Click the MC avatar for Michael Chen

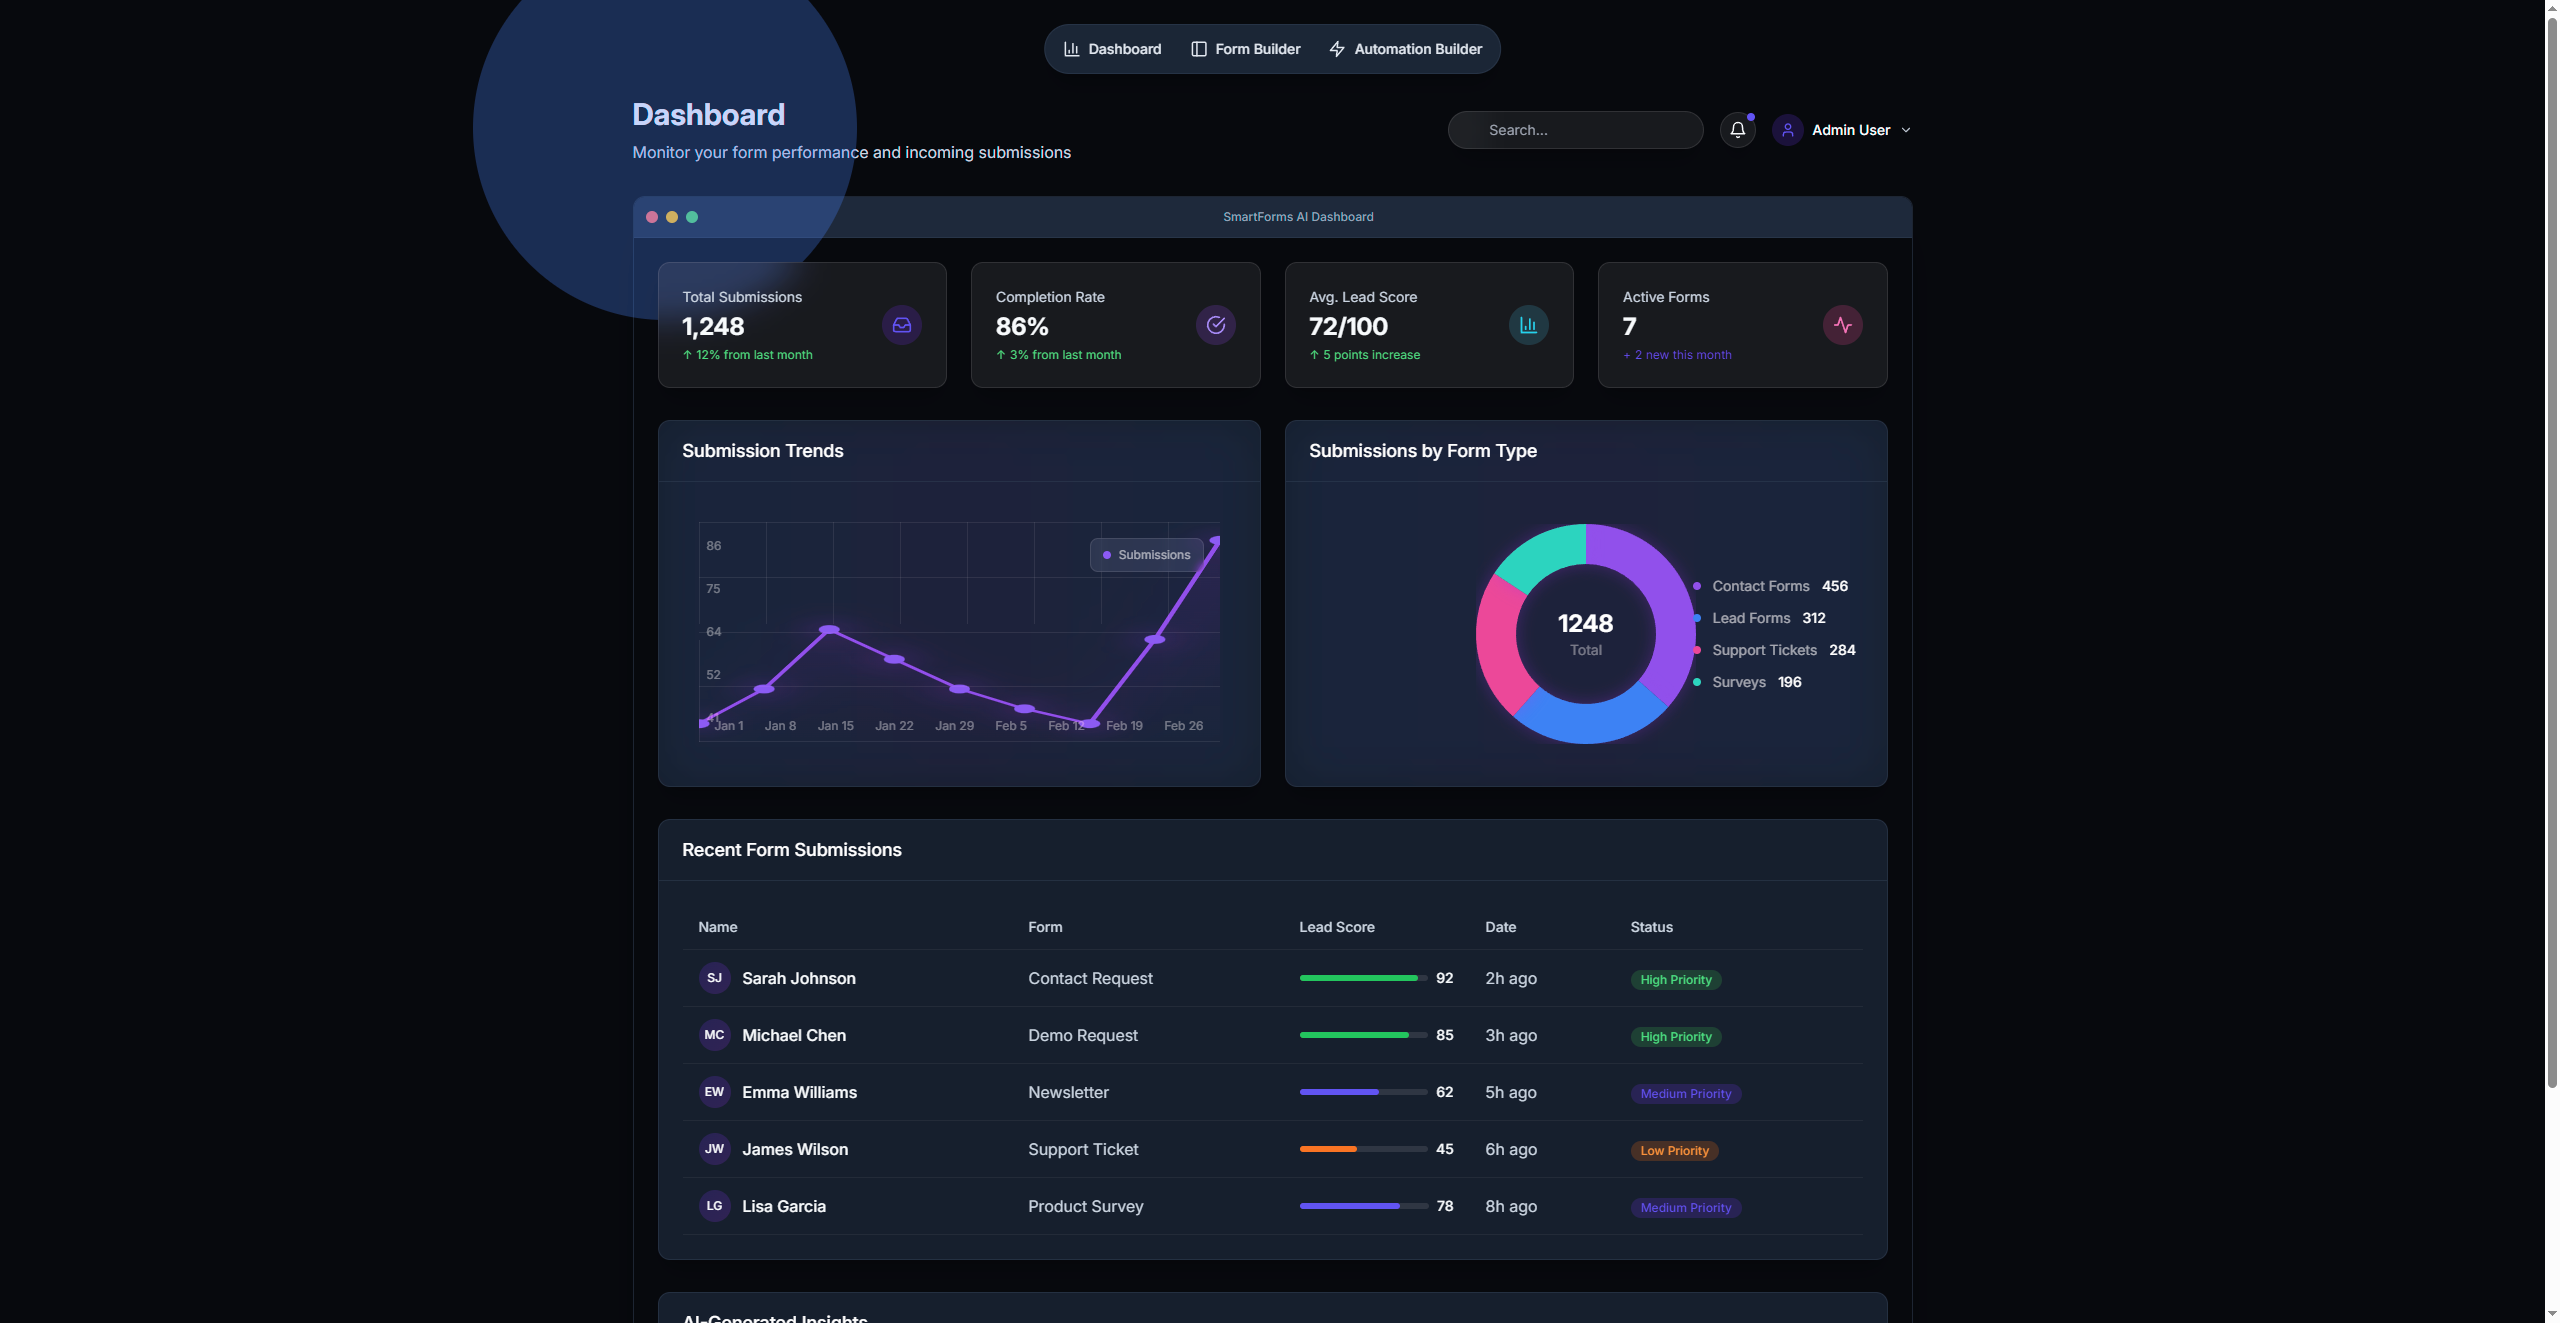click(714, 1035)
